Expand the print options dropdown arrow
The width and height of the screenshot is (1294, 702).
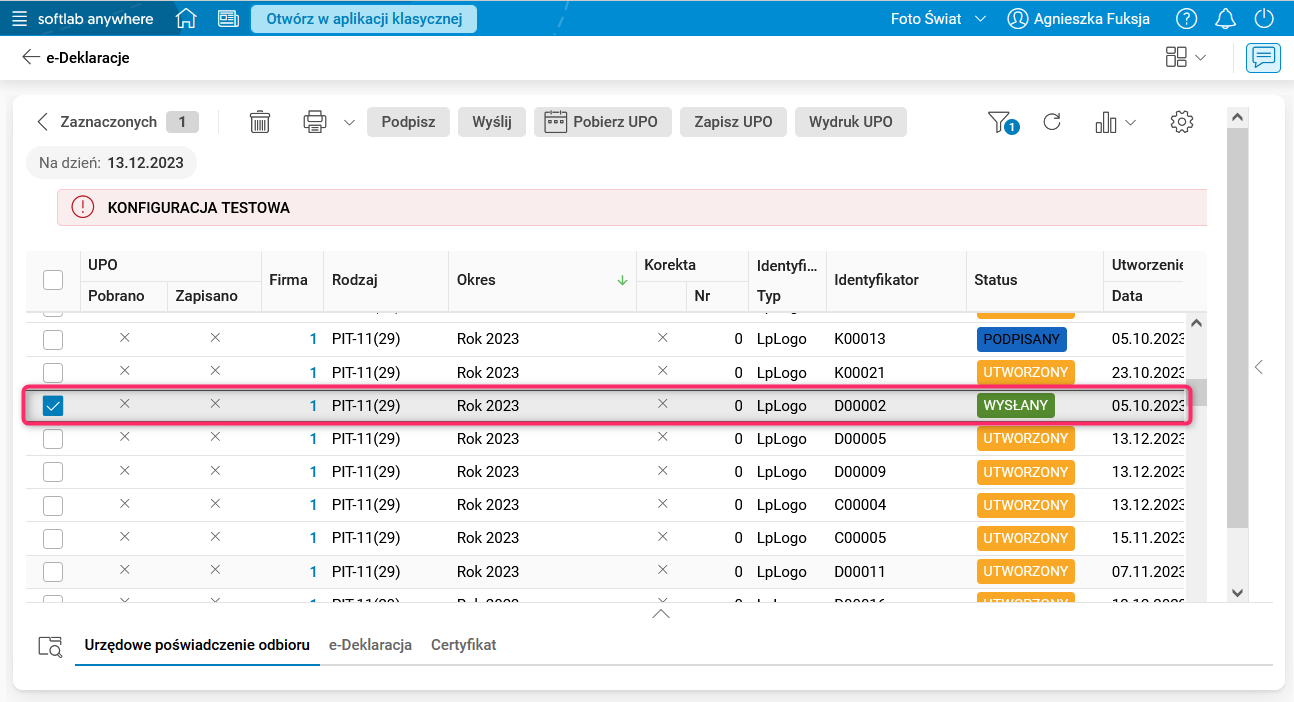tap(349, 122)
